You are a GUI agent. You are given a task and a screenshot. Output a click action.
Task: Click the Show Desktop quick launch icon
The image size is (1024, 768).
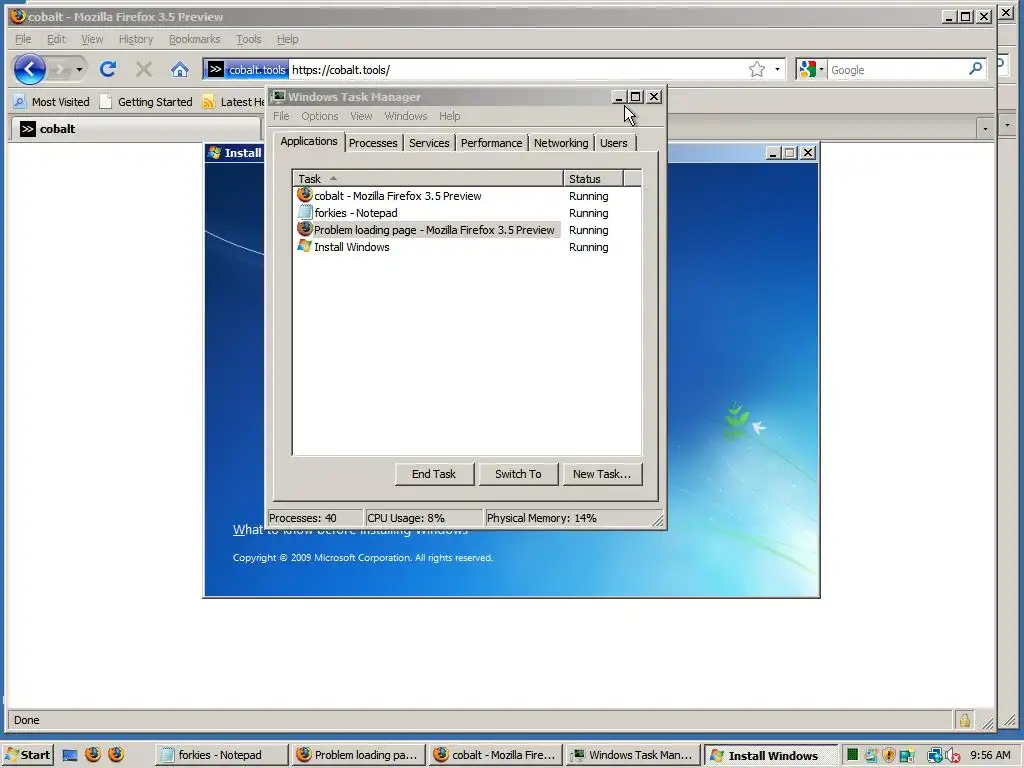pos(70,755)
